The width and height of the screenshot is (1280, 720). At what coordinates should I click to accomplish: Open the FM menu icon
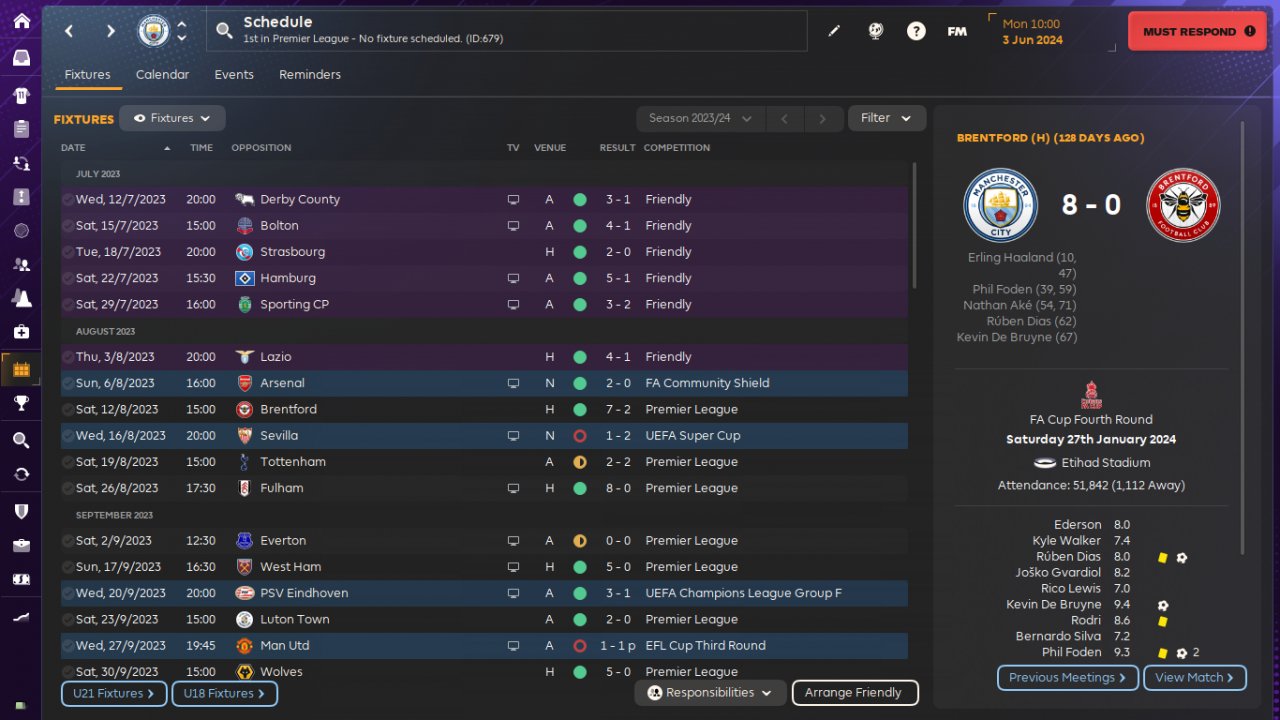tap(957, 31)
